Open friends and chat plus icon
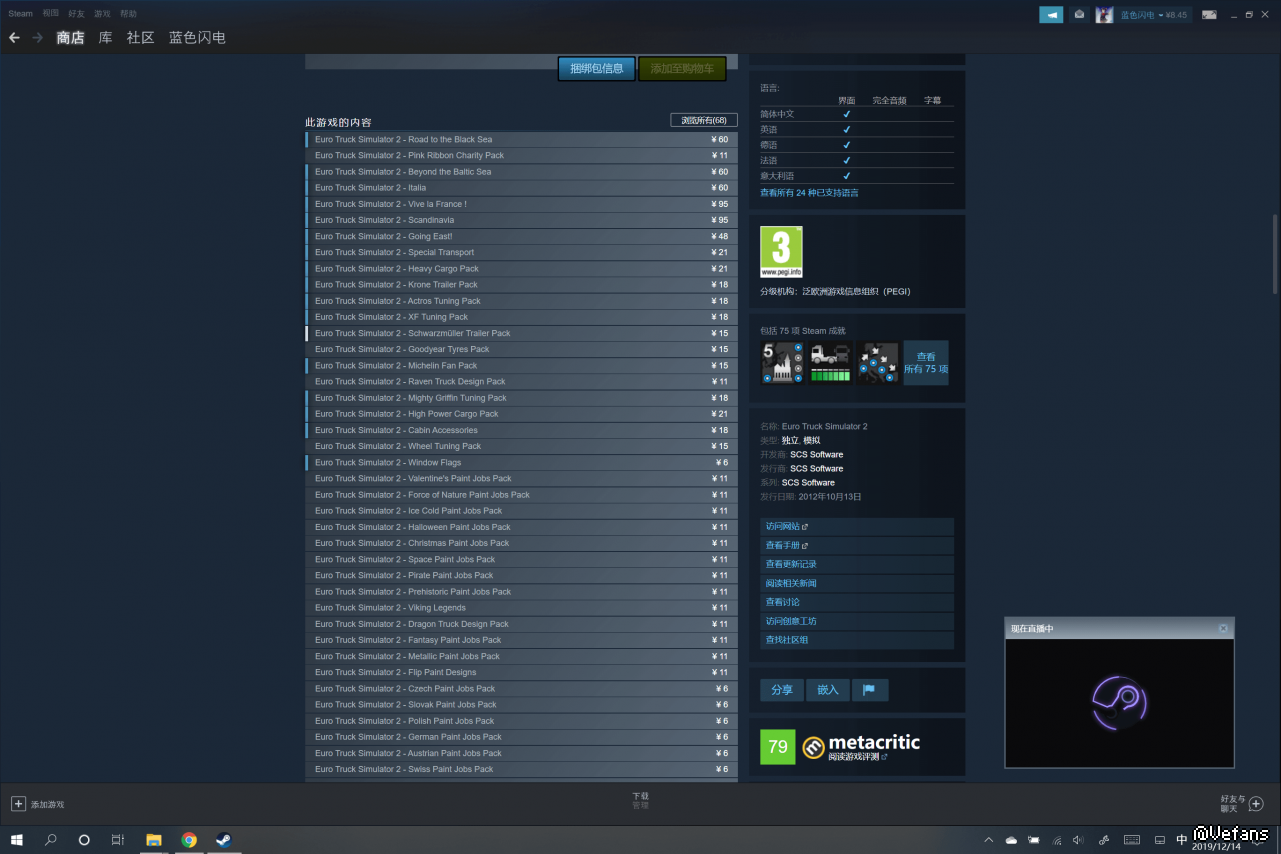 tap(1256, 804)
